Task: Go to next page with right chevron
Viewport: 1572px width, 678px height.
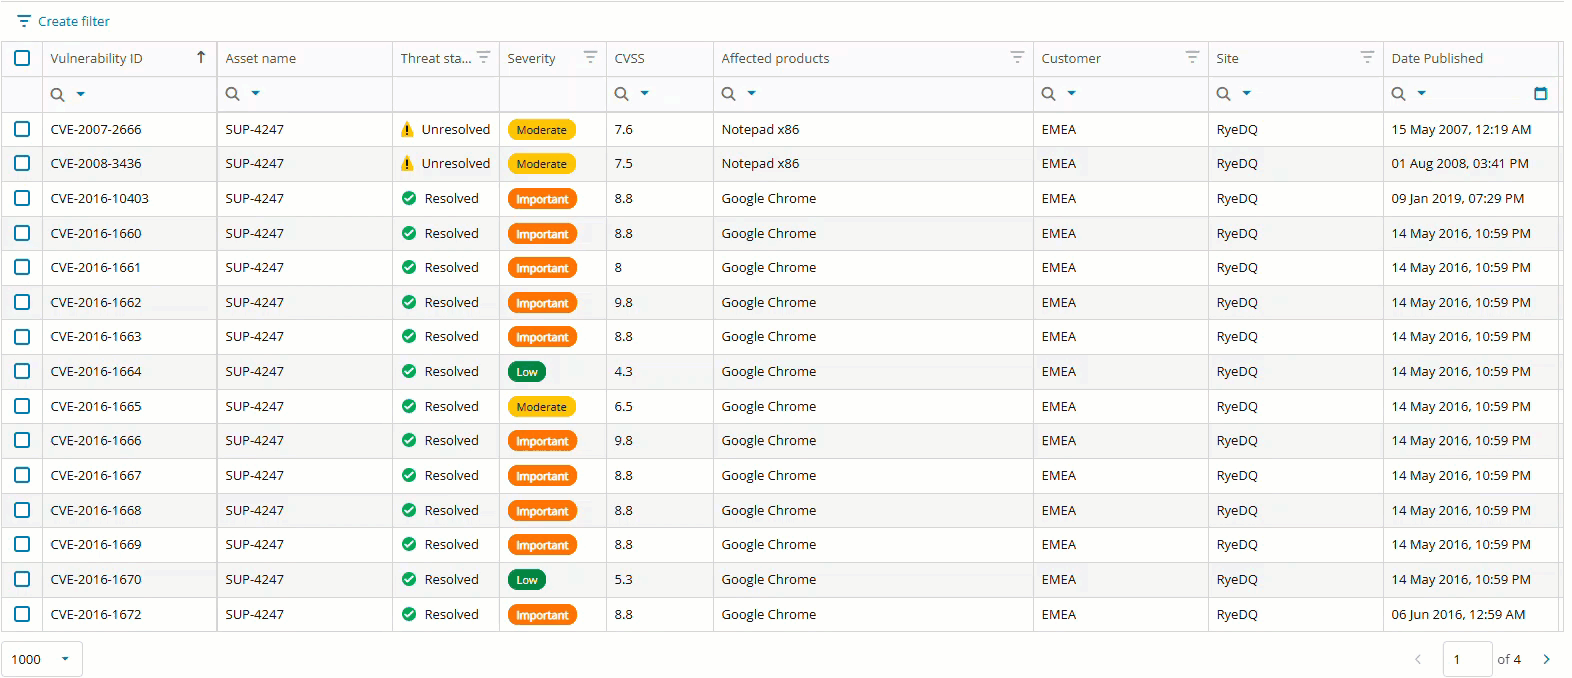Action: (x=1546, y=659)
